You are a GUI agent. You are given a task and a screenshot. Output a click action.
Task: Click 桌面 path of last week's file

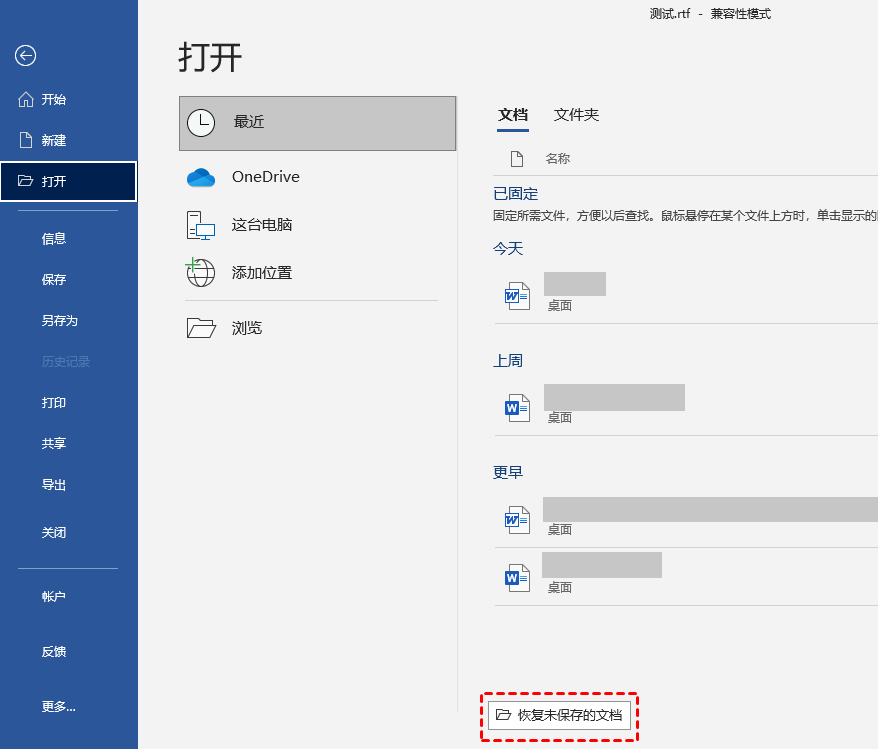coord(559,418)
